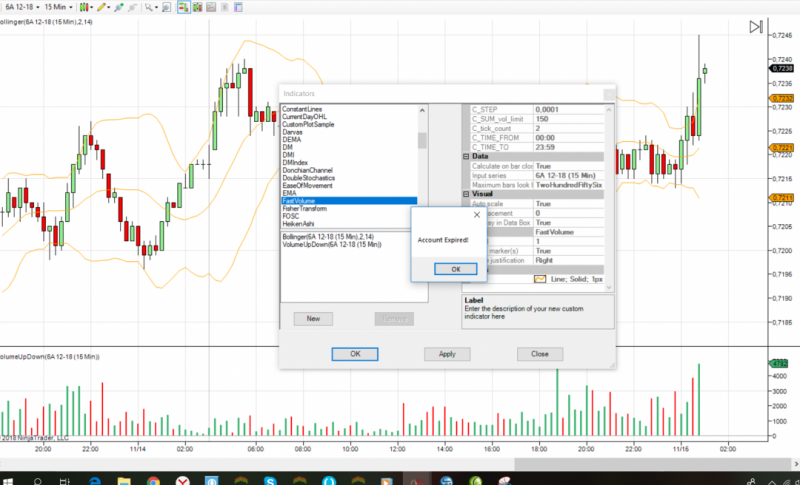The height and width of the screenshot is (485, 800).
Task: Open the 6A 12-18 instrument dropdown
Action: 22,7
